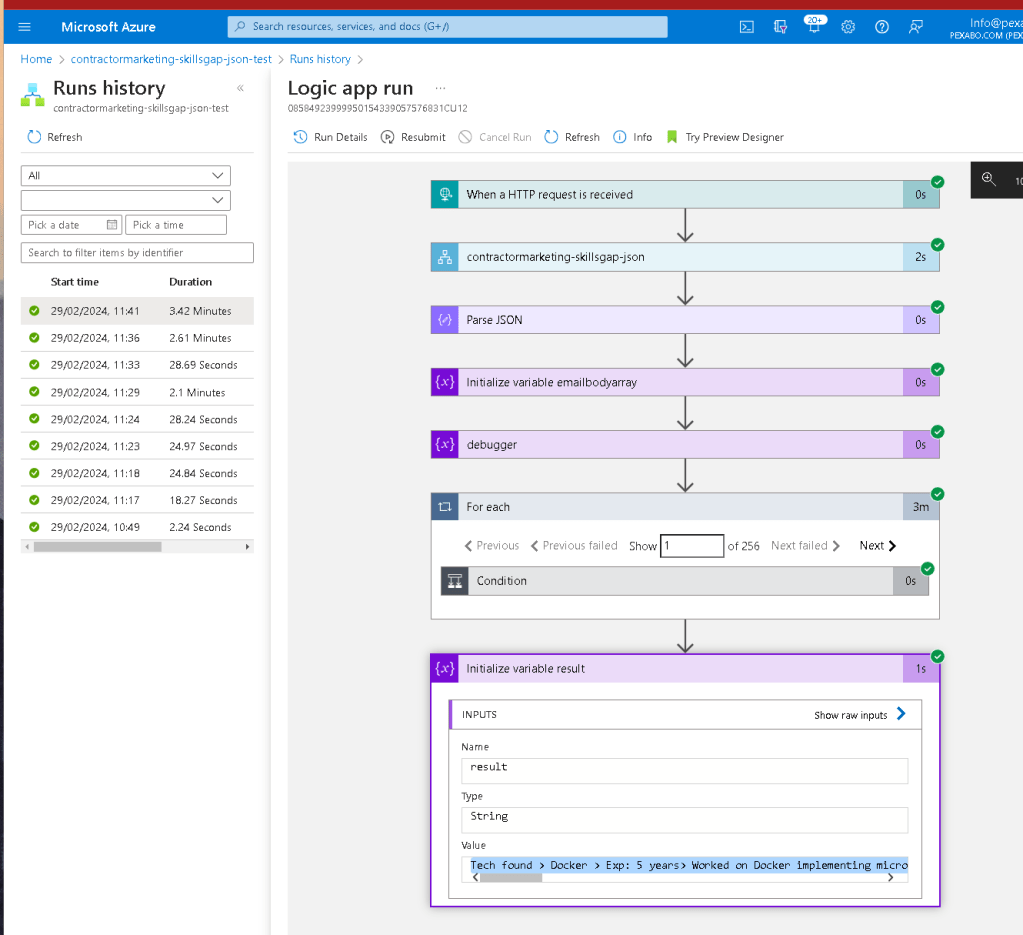The image size is (1023, 935).
Task: Click the result Name value field
Action: click(684, 771)
